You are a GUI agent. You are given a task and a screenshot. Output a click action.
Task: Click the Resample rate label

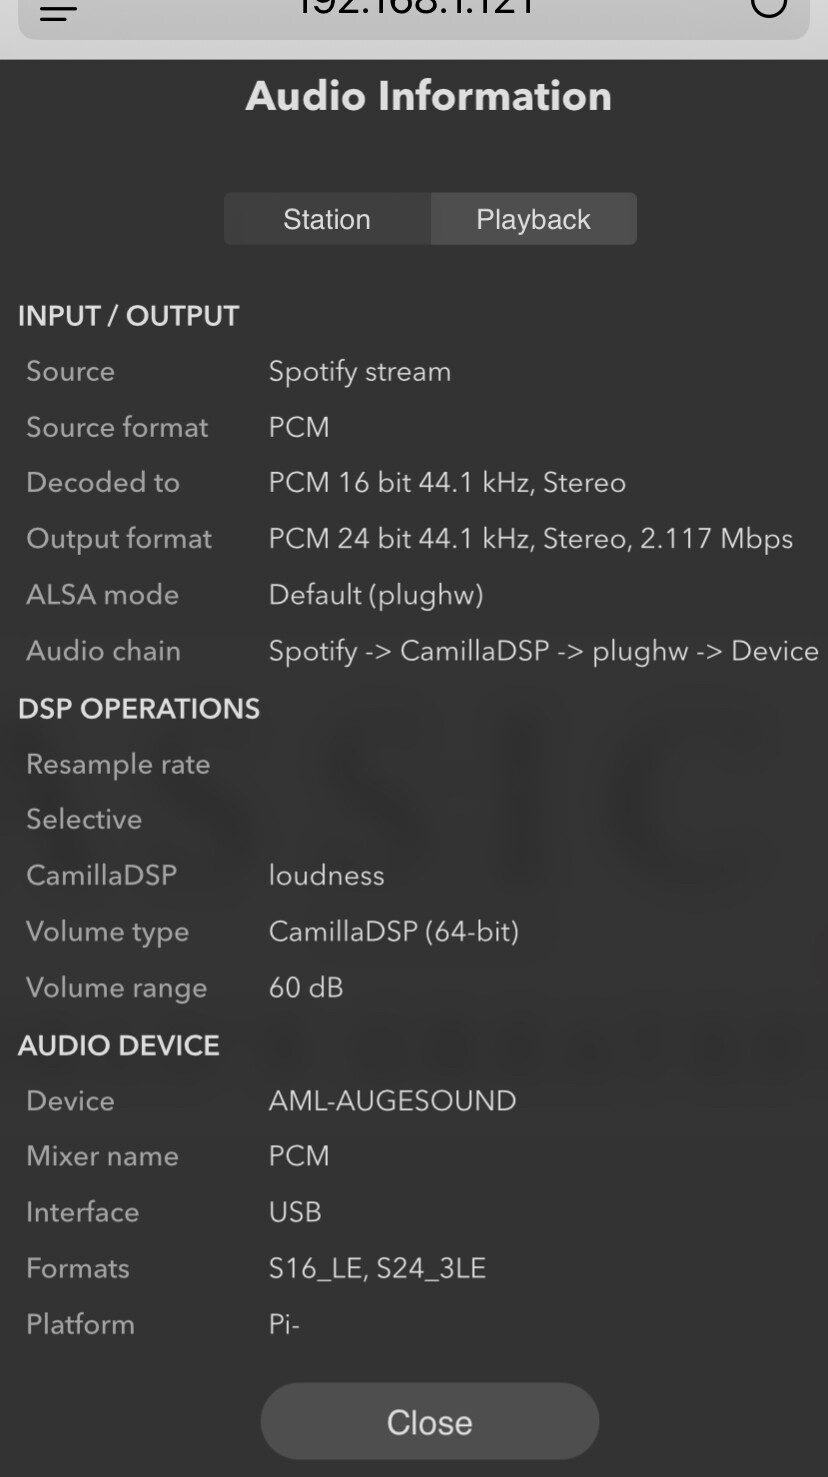click(118, 765)
